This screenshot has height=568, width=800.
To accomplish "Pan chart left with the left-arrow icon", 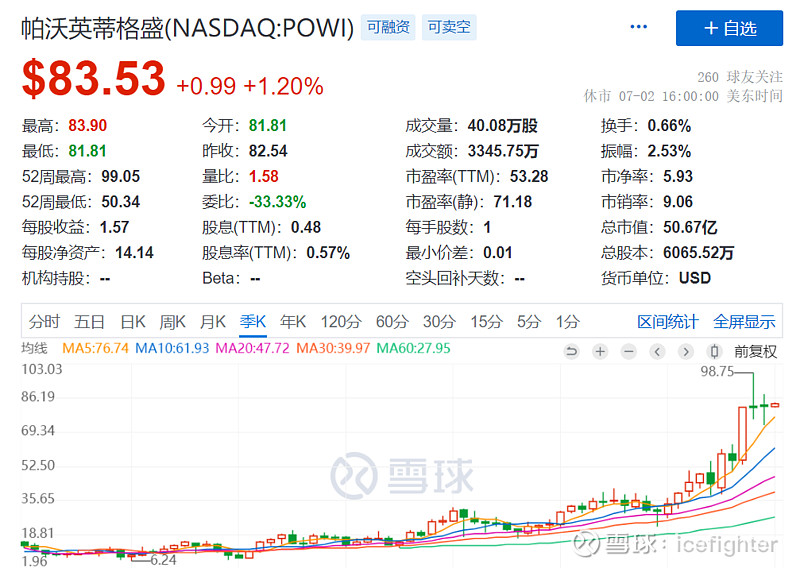I will 657,352.
